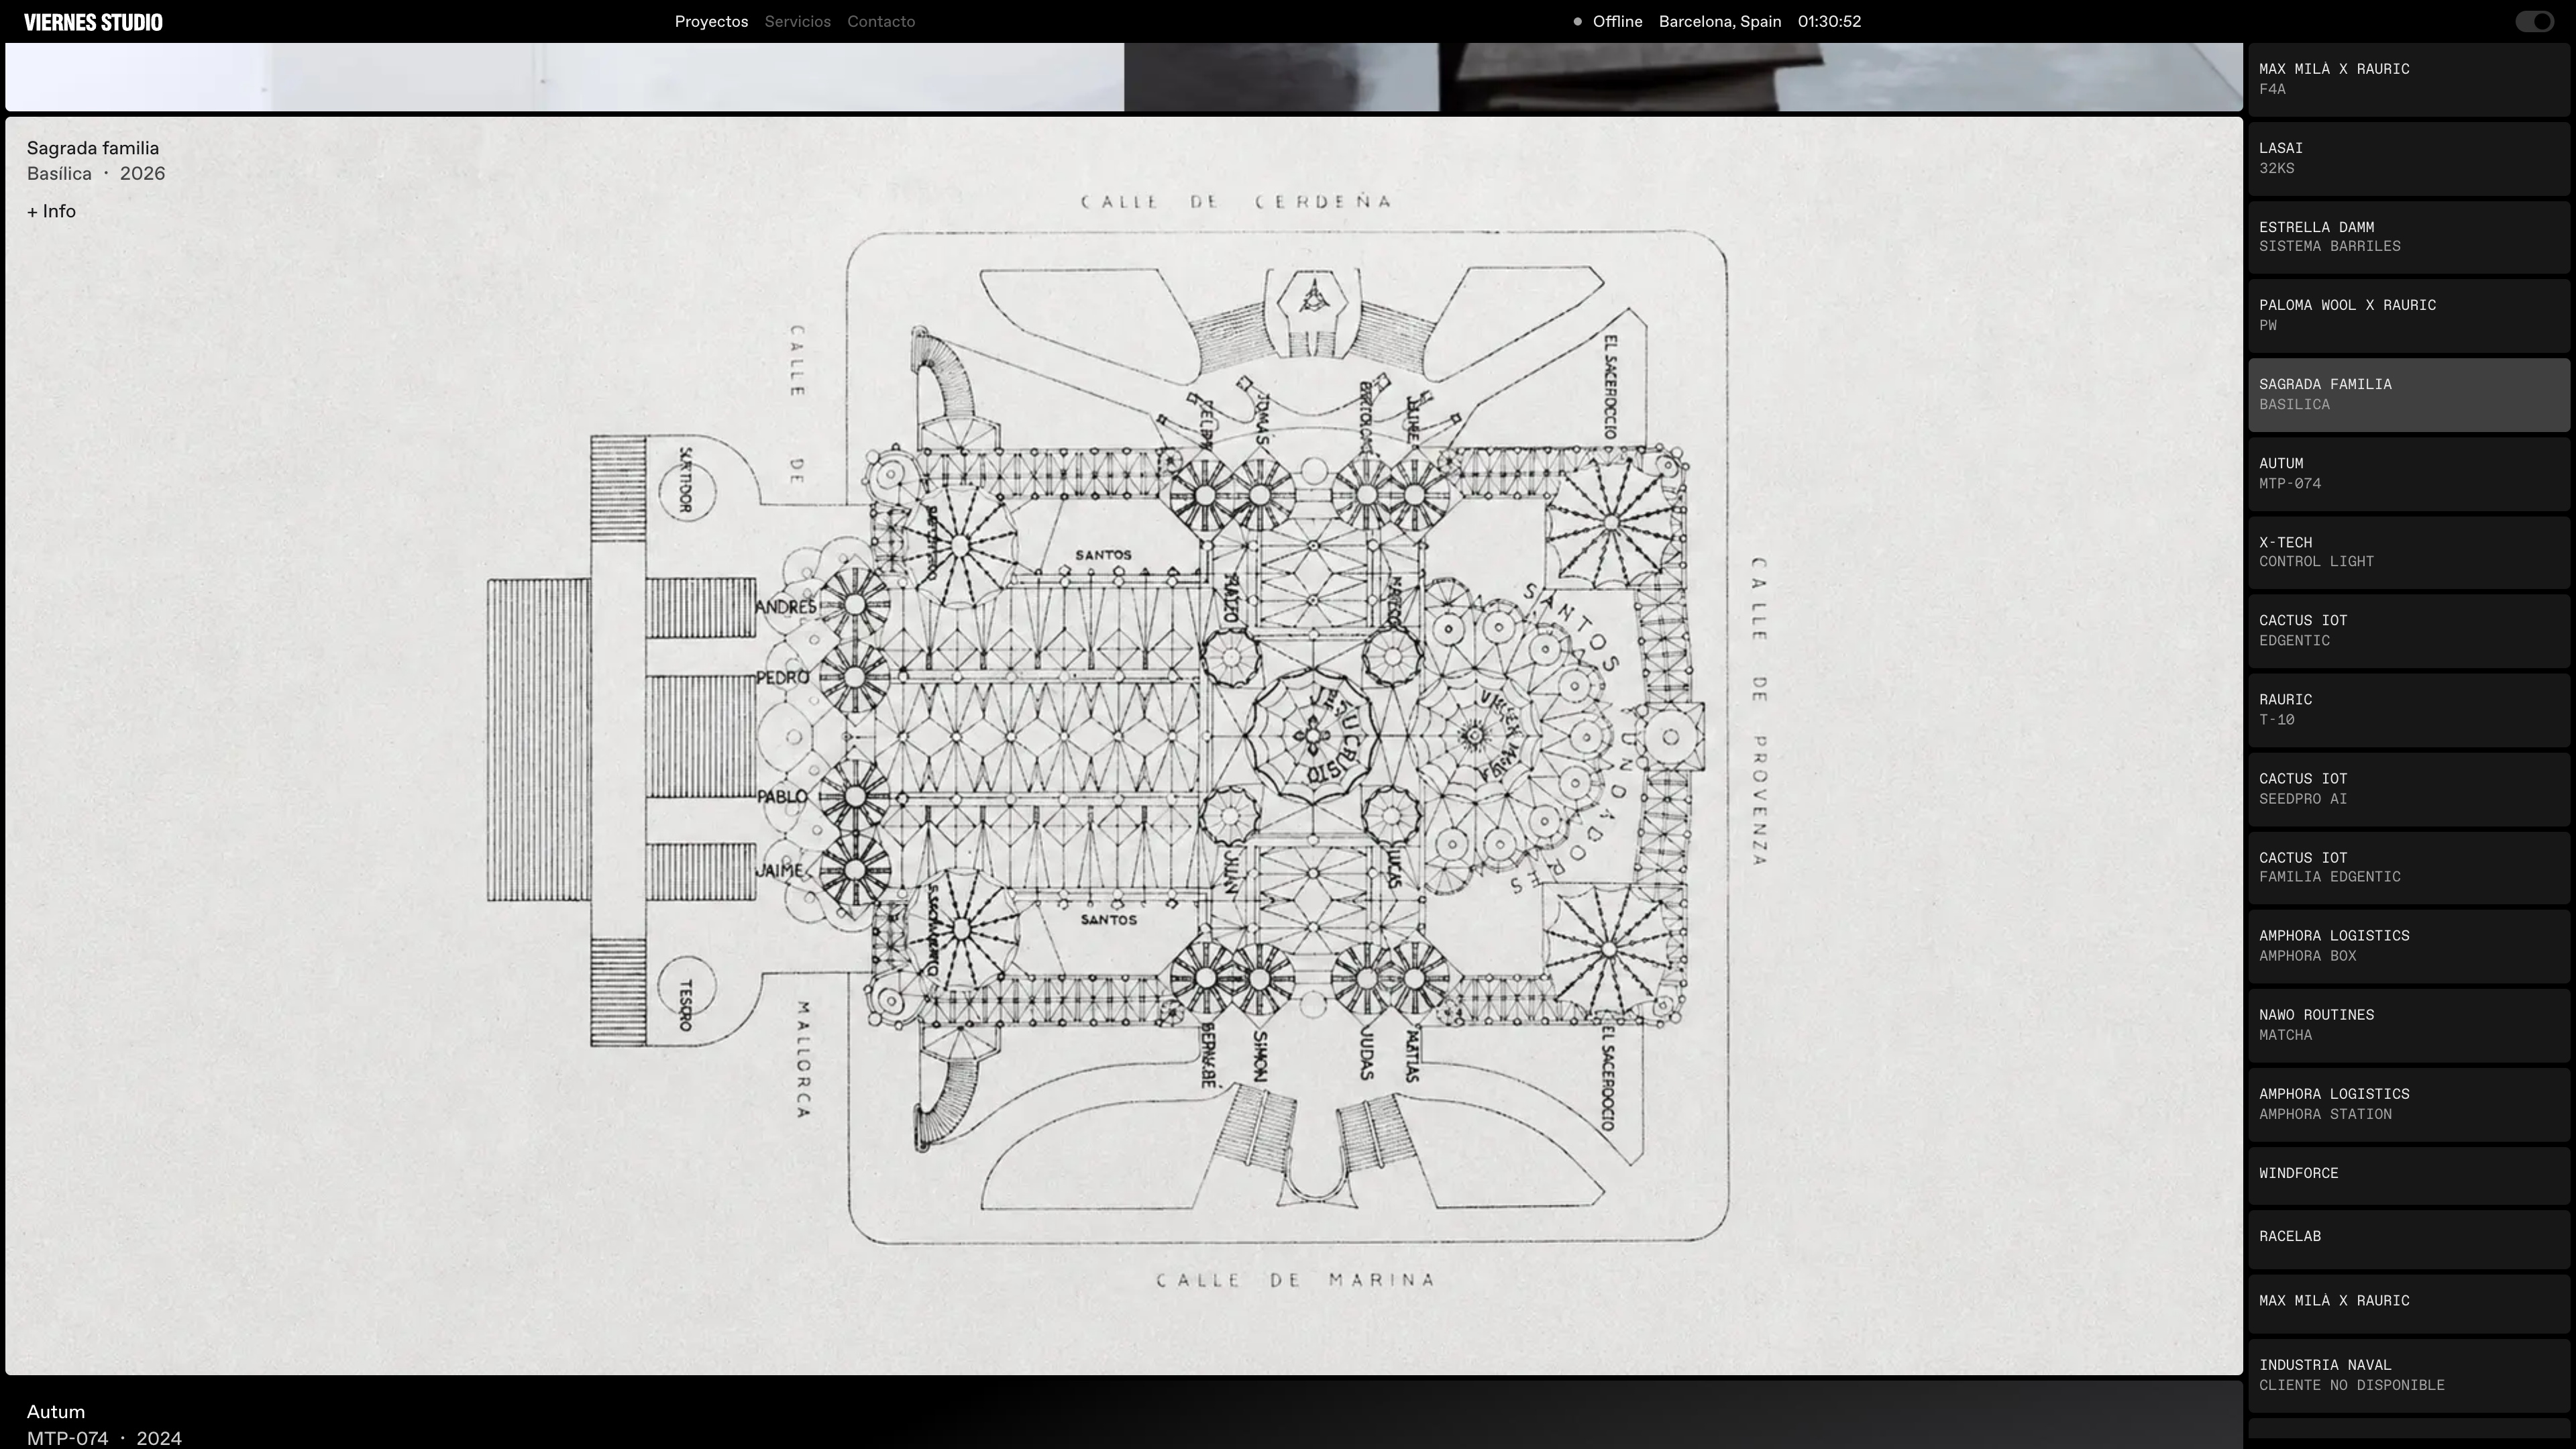Open the Contacto menu item
The width and height of the screenshot is (2576, 1449).
click(x=881, y=22)
